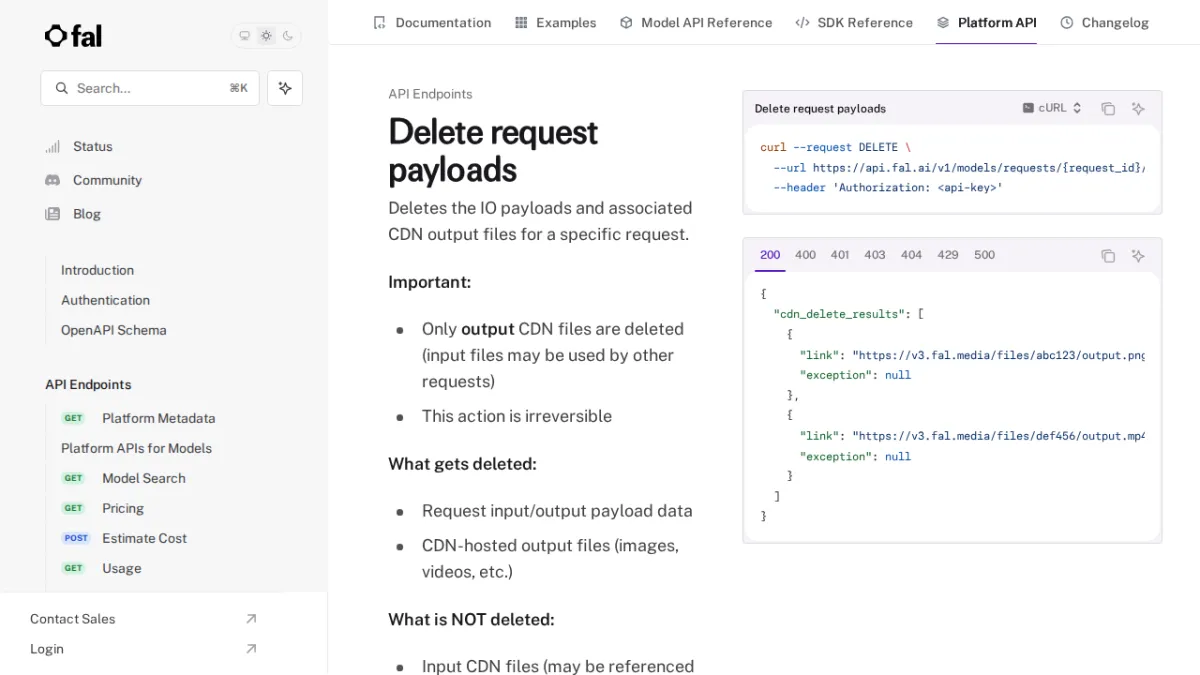Open the AI assistant sparkle button
This screenshot has height=675, width=1200.
point(285,88)
